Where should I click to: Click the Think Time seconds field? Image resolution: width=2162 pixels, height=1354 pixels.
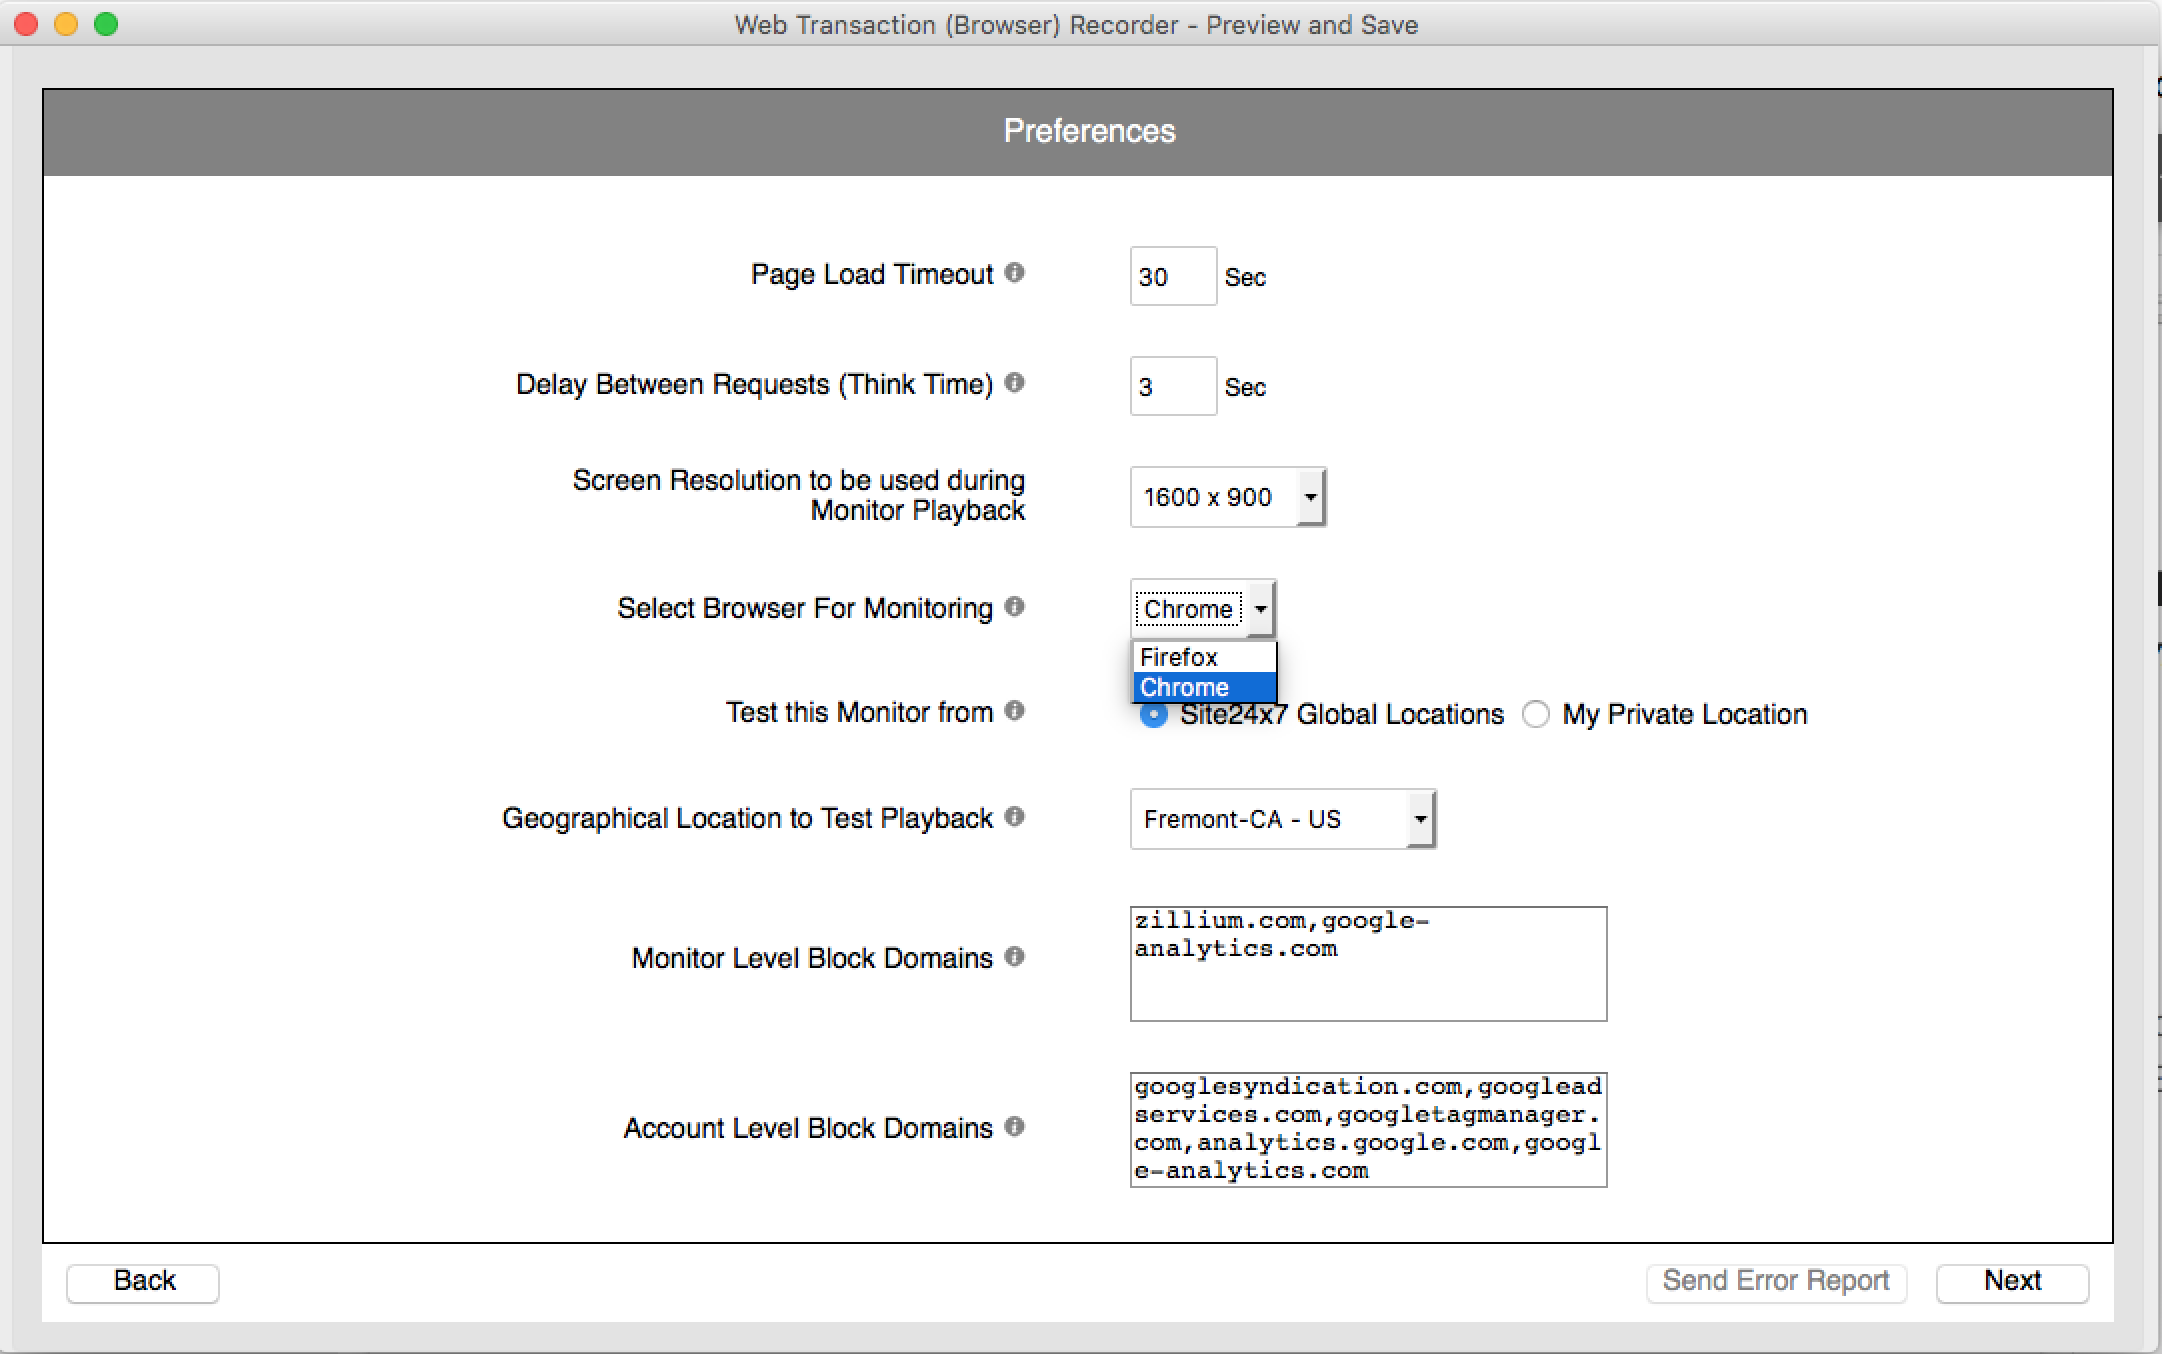[1172, 386]
